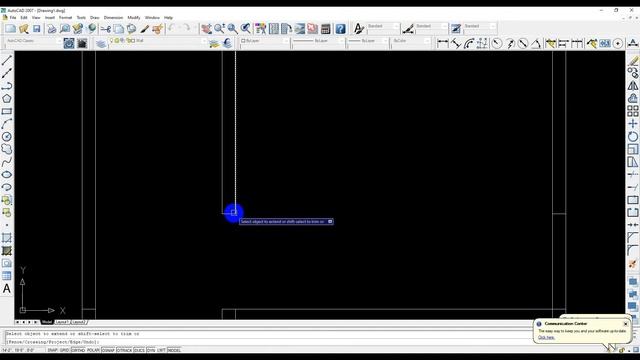Open the Format menu
The height and width of the screenshot is (360, 640).
(x=65, y=18)
